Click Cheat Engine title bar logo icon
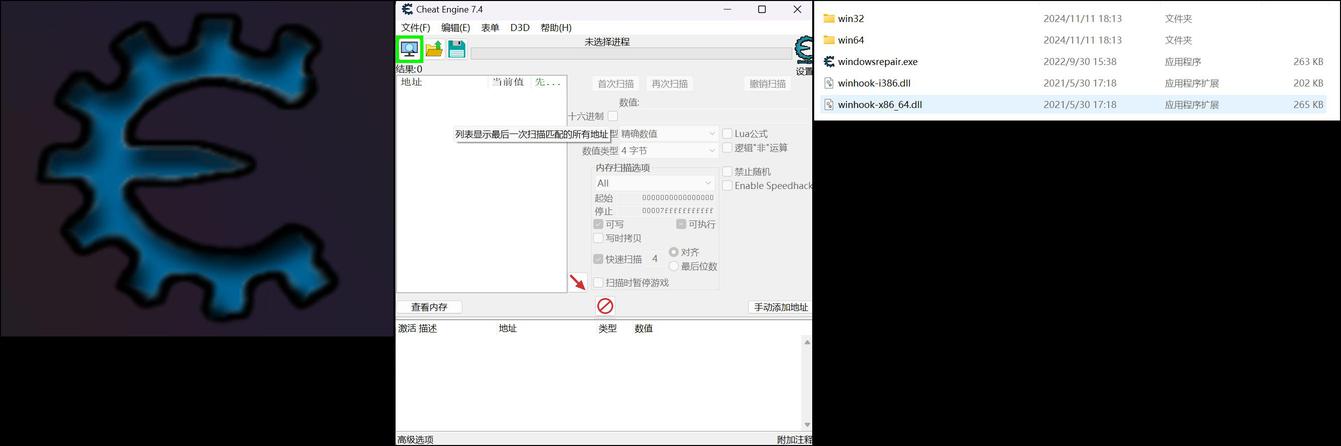Screen dimensions: 1341x446 [x=407, y=9]
